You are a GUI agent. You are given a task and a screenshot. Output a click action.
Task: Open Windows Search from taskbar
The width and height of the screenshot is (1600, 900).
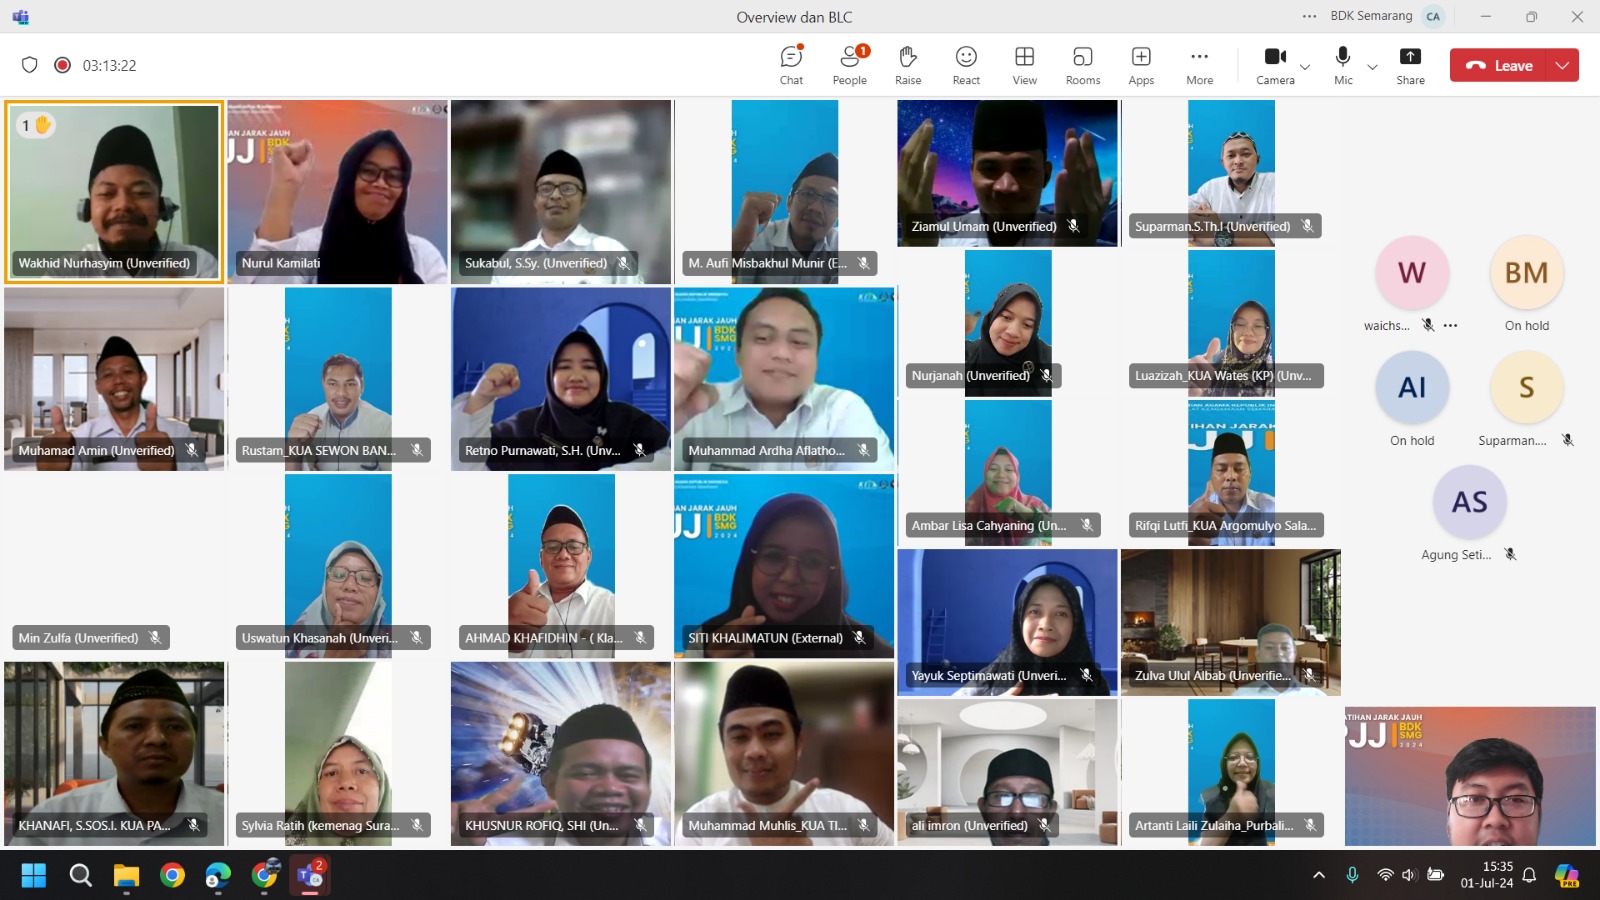pyautogui.click(x=80, y=876)
